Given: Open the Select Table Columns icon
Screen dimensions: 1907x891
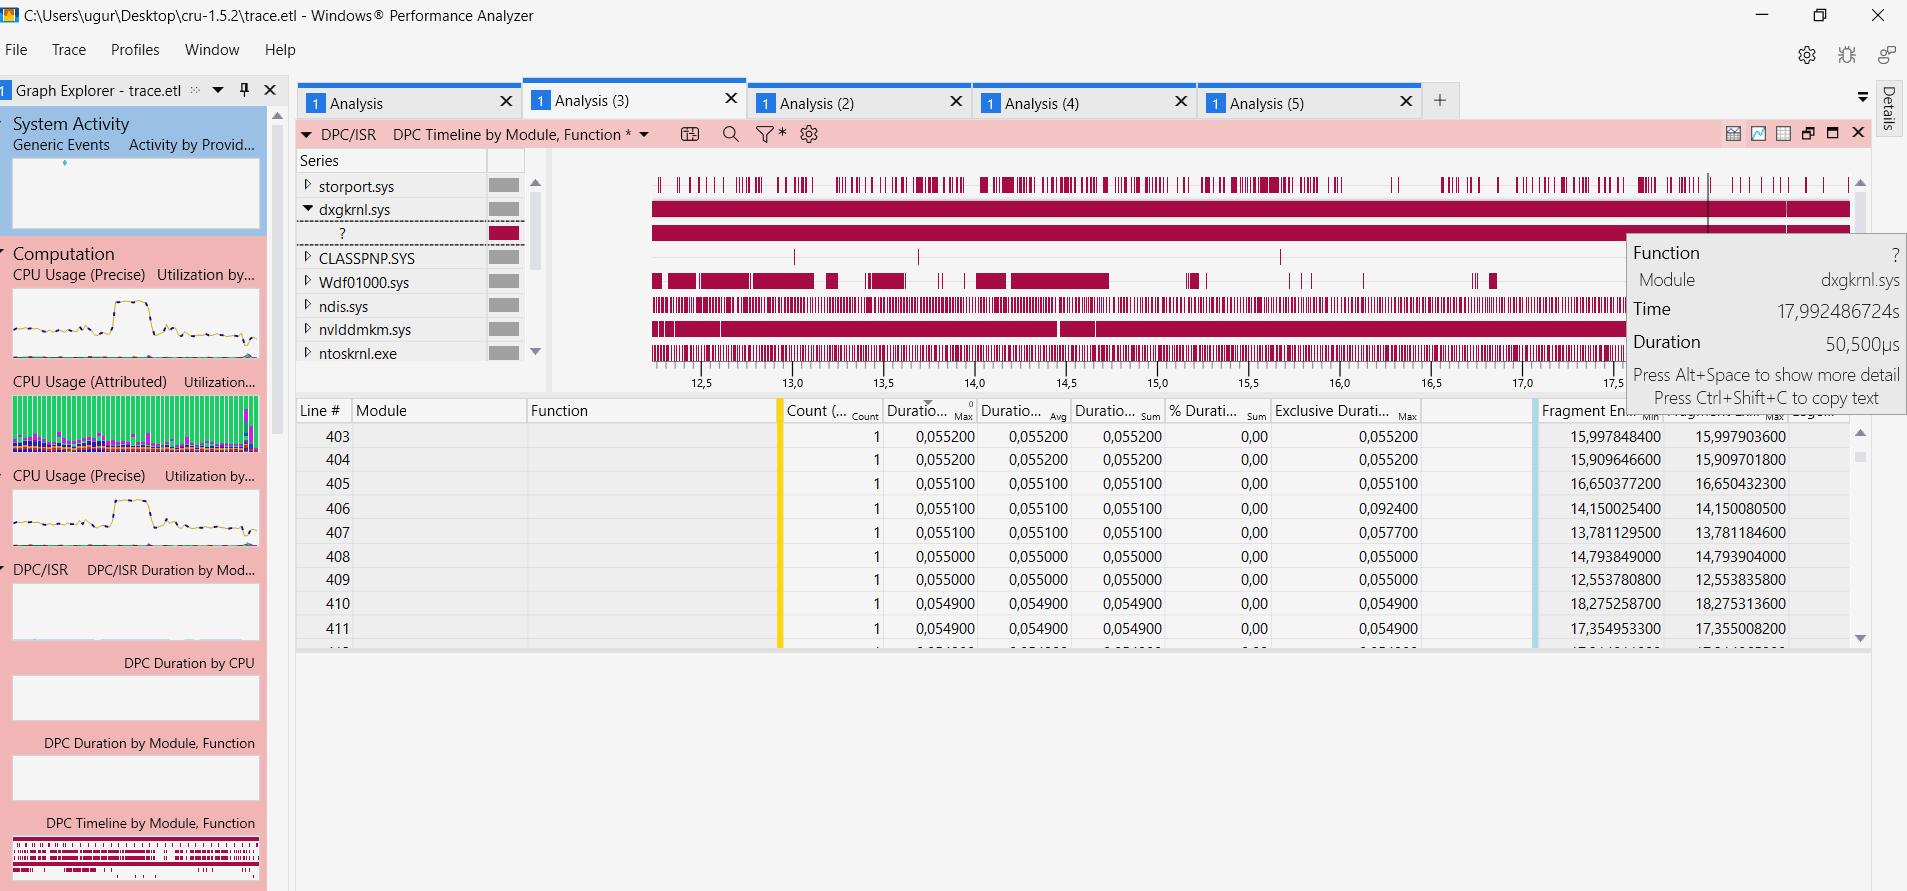Looking at the screenshot, I should [x=690, y=134].
